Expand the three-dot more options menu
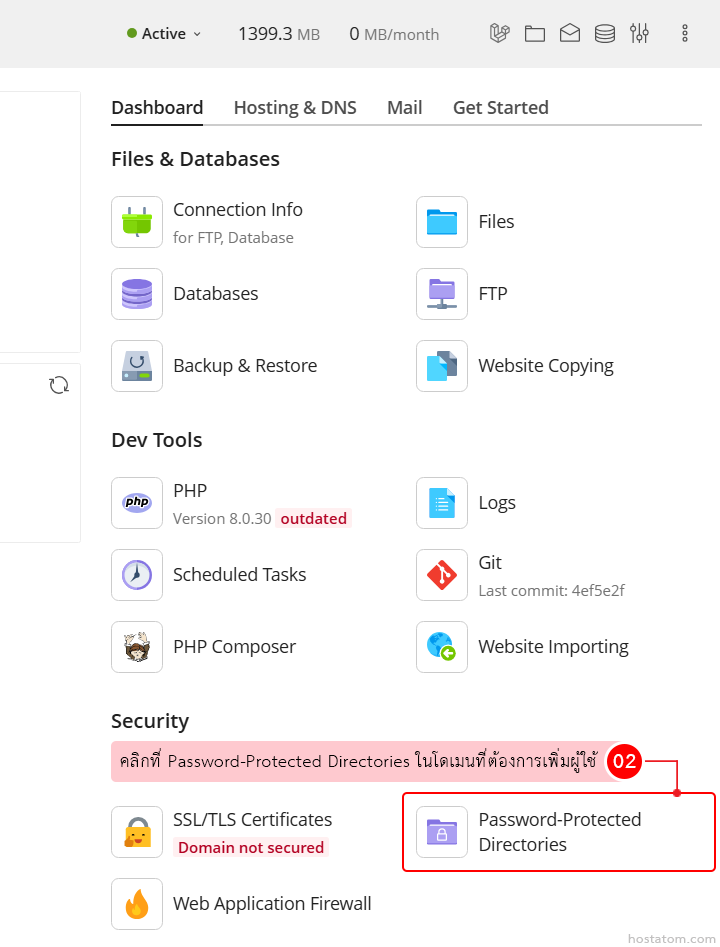Screen dimensions: 720x947 coord(685,34)
